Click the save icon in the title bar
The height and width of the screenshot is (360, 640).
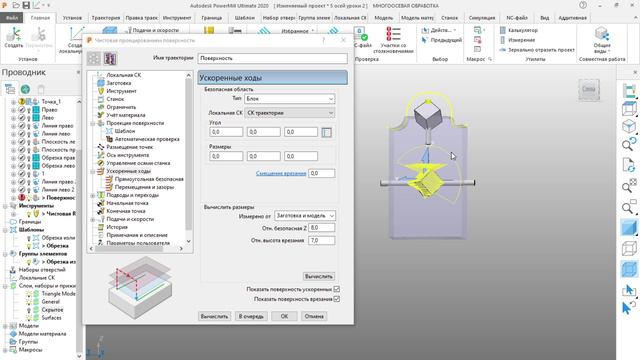(x=26, y=5)
